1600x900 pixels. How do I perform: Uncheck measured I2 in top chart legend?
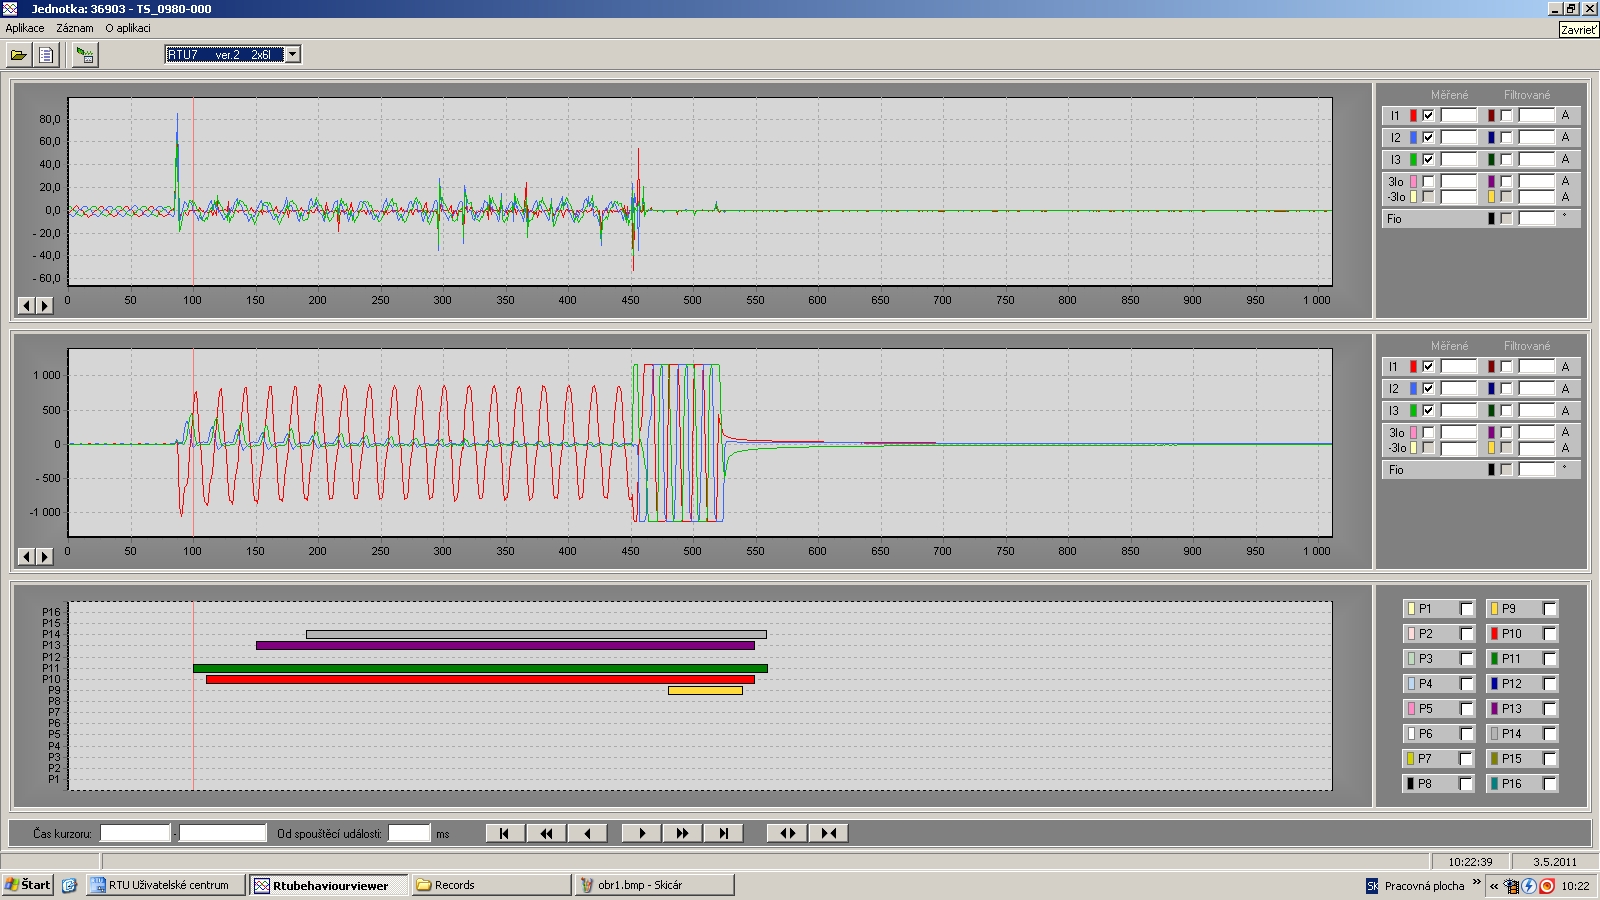(x=1428, y=138)
